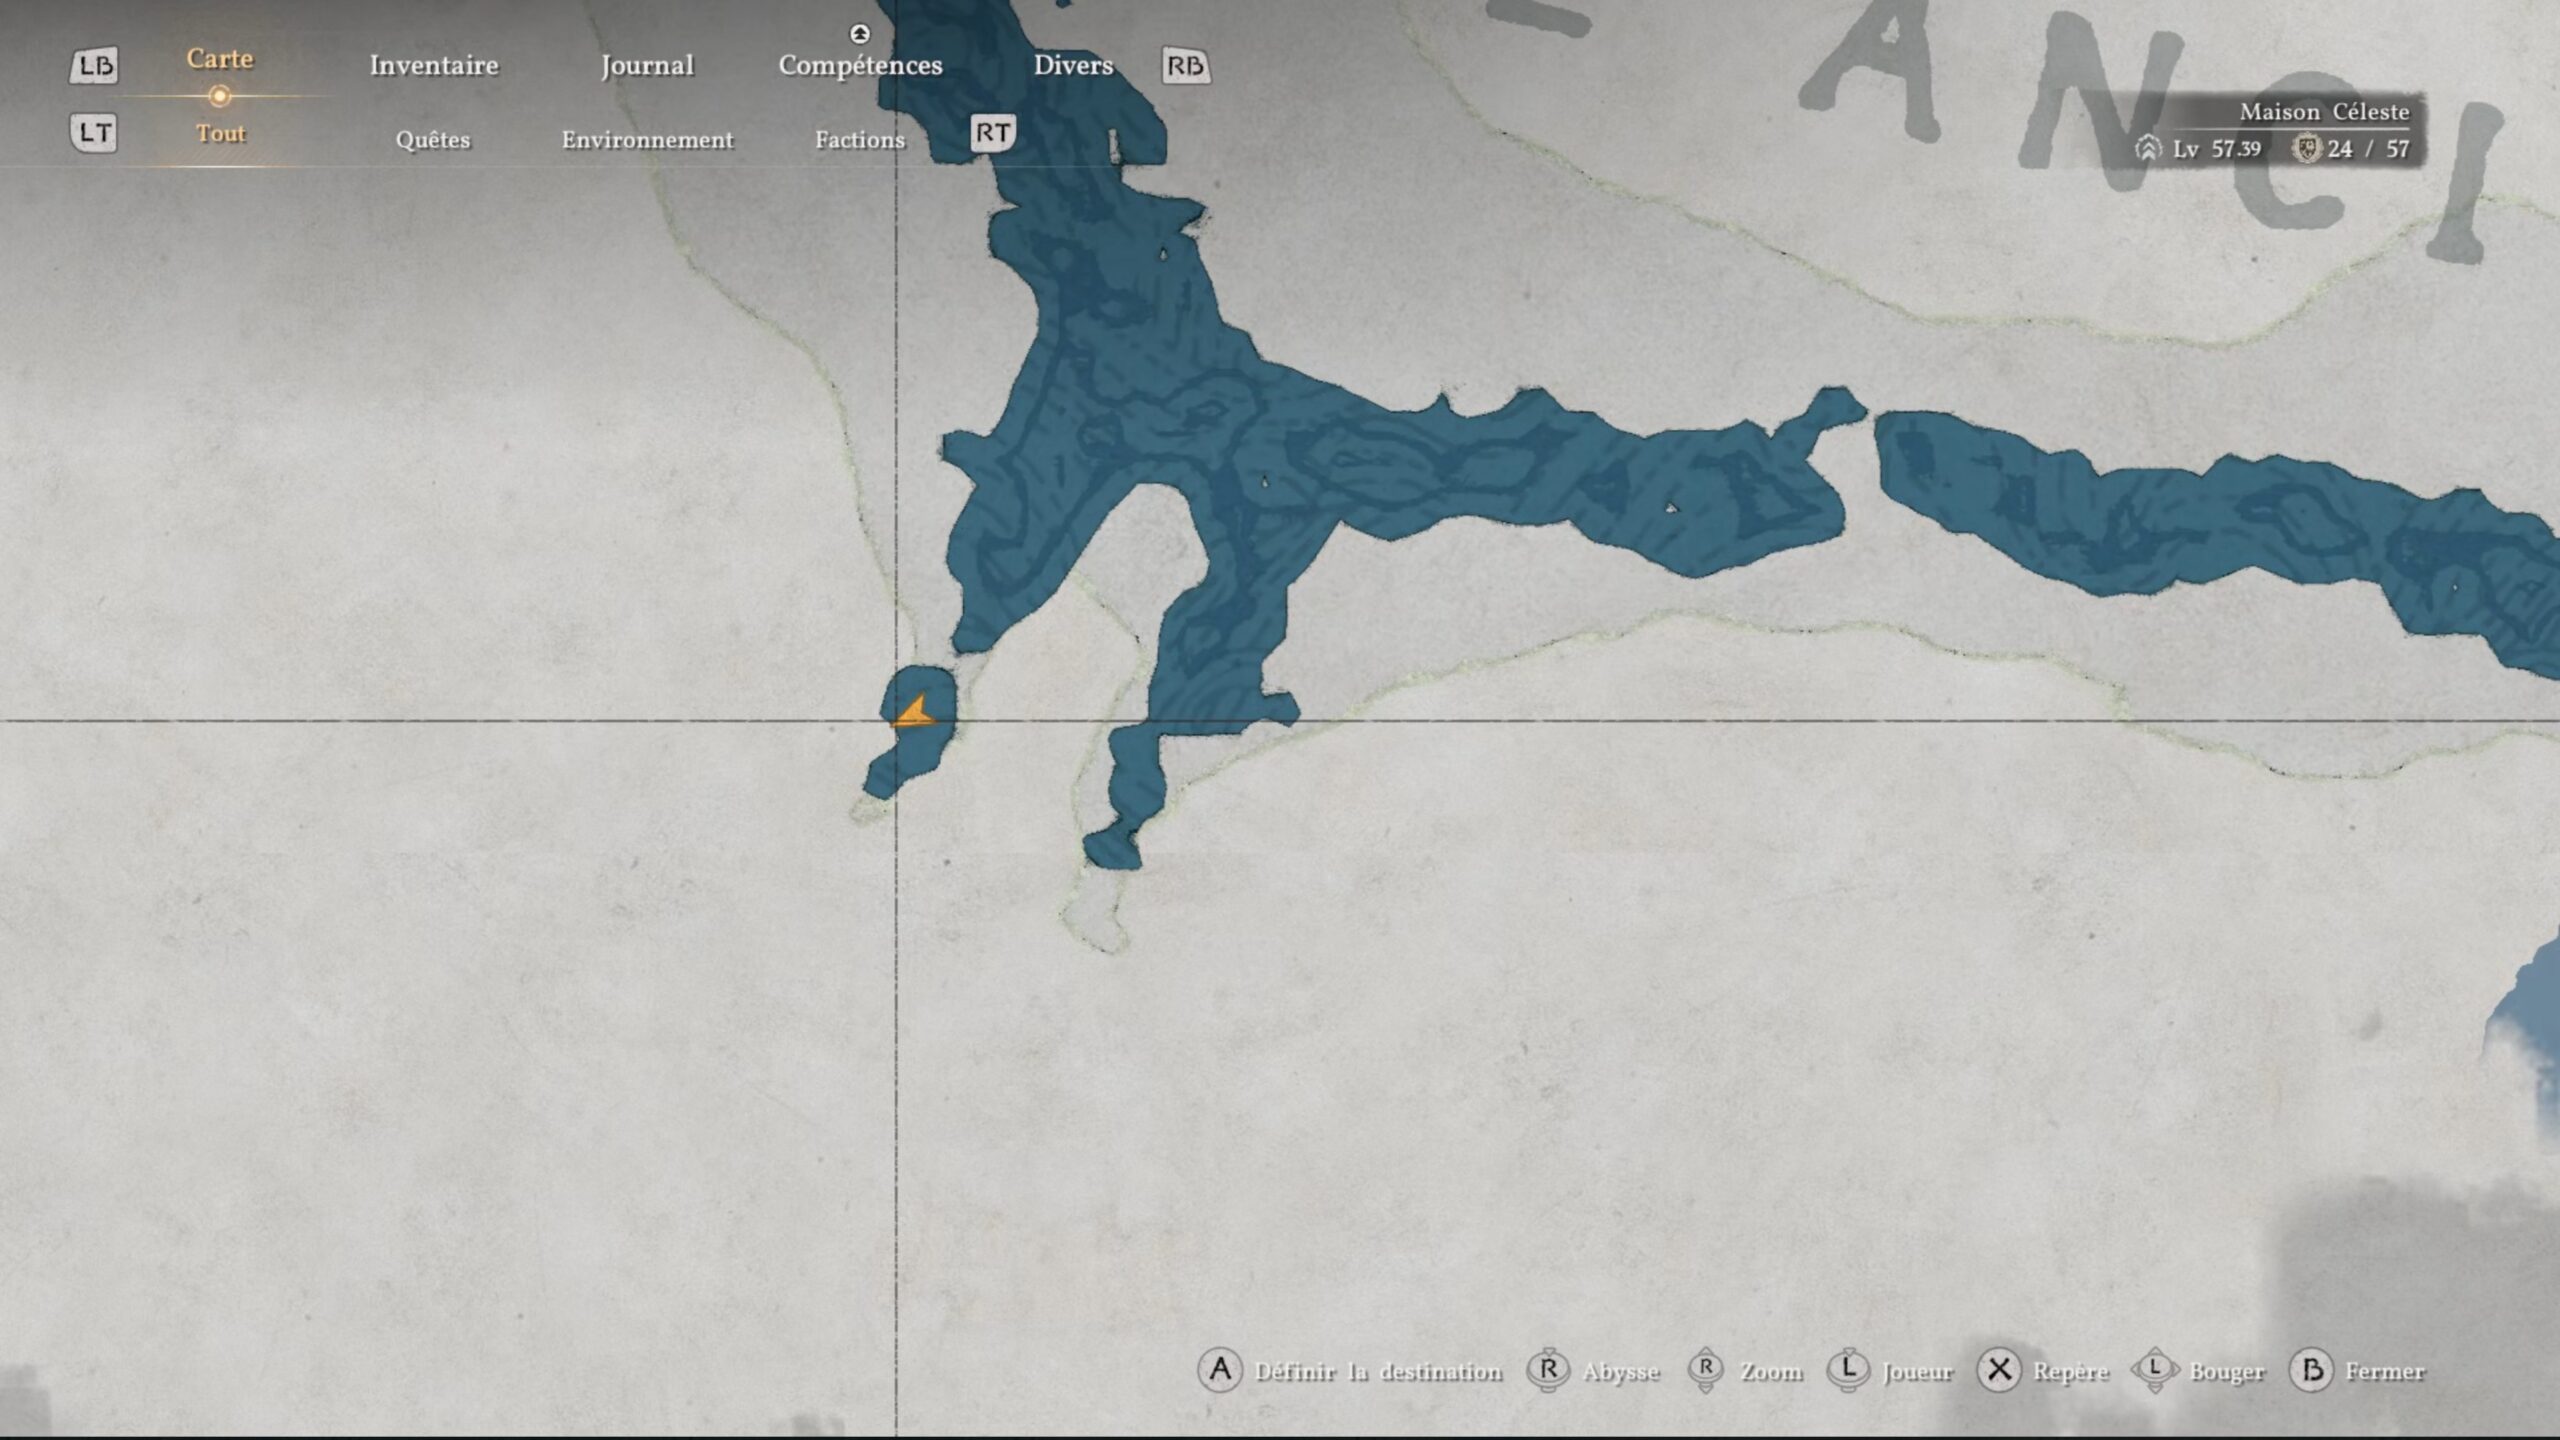Open the Compétences tab
The height and width of the screenshot is (1440, 2560).
860,66
